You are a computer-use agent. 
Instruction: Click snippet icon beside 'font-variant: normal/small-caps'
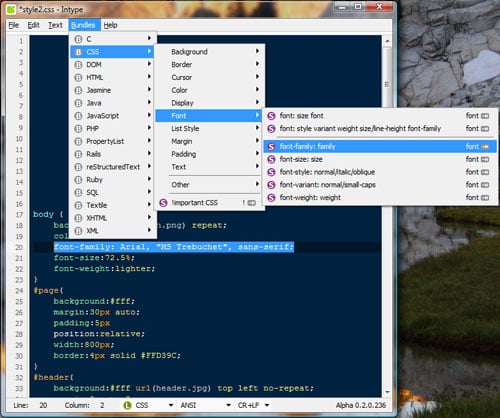click(x=271, y=185)
